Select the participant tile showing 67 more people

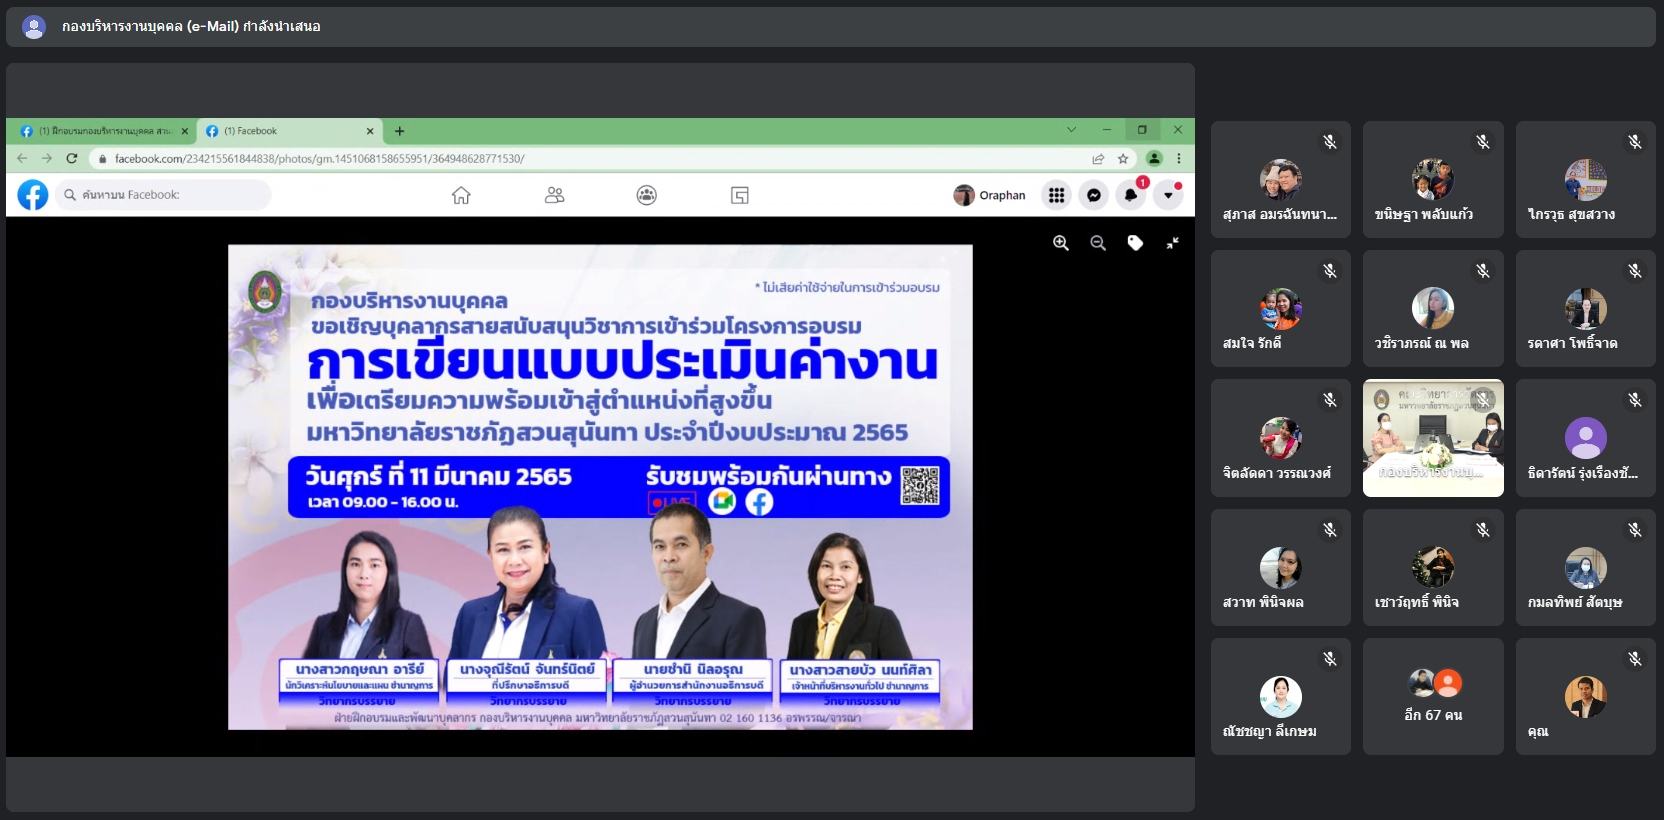point(1433,696)
